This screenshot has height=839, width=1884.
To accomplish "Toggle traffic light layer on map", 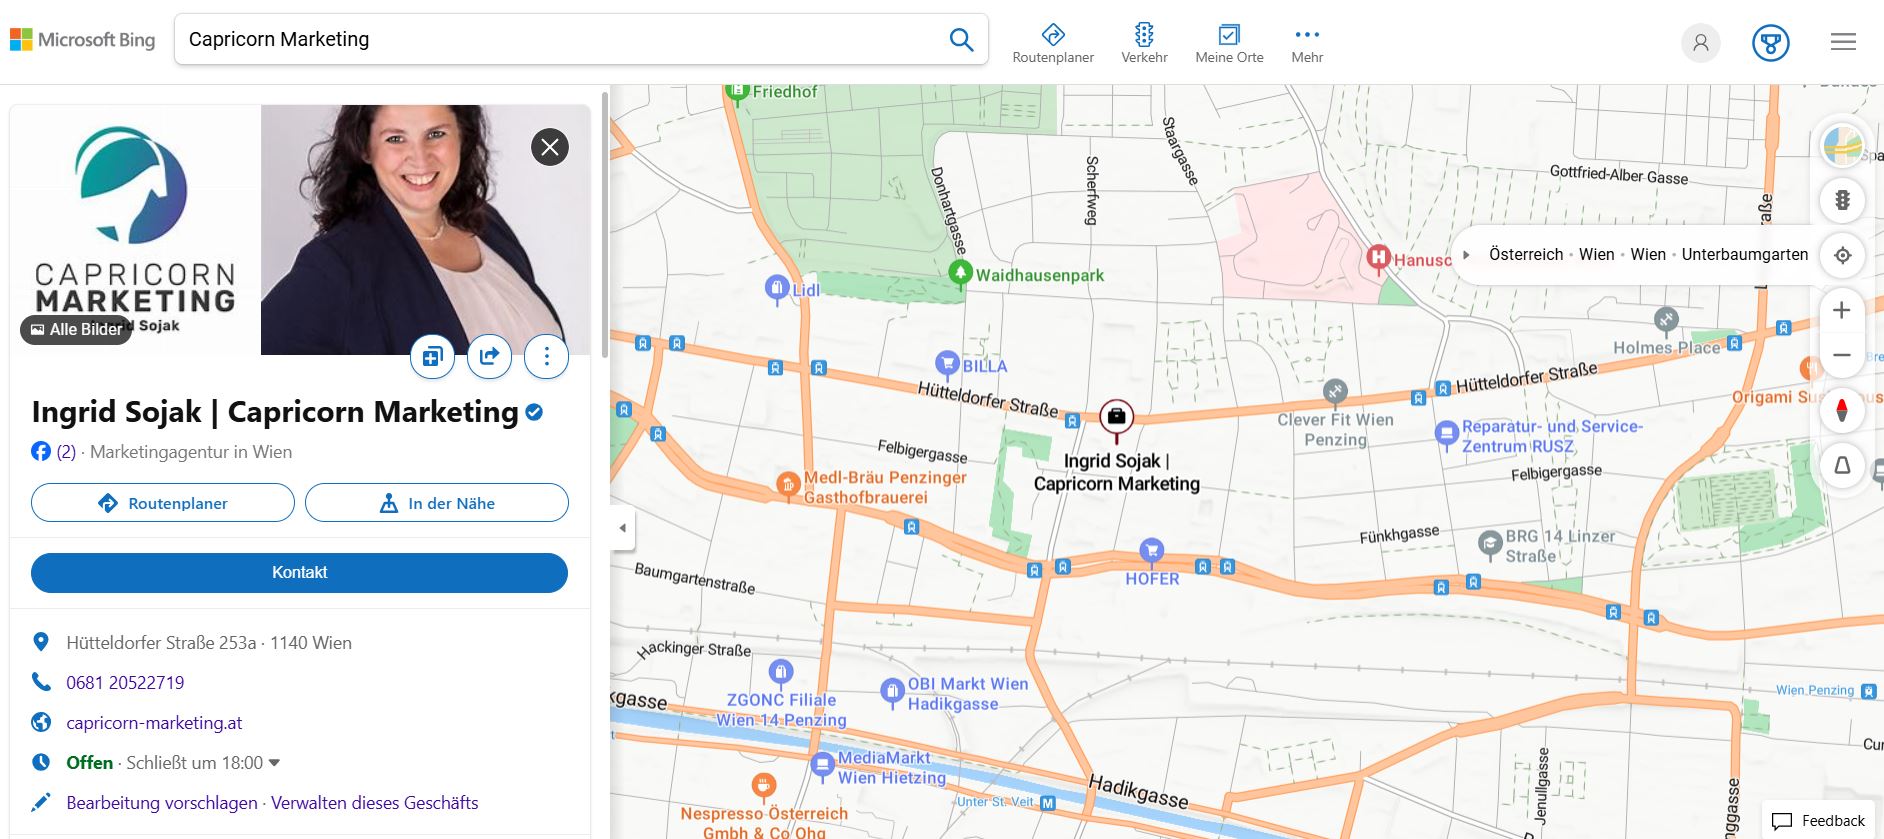I will coord(1842,200).
